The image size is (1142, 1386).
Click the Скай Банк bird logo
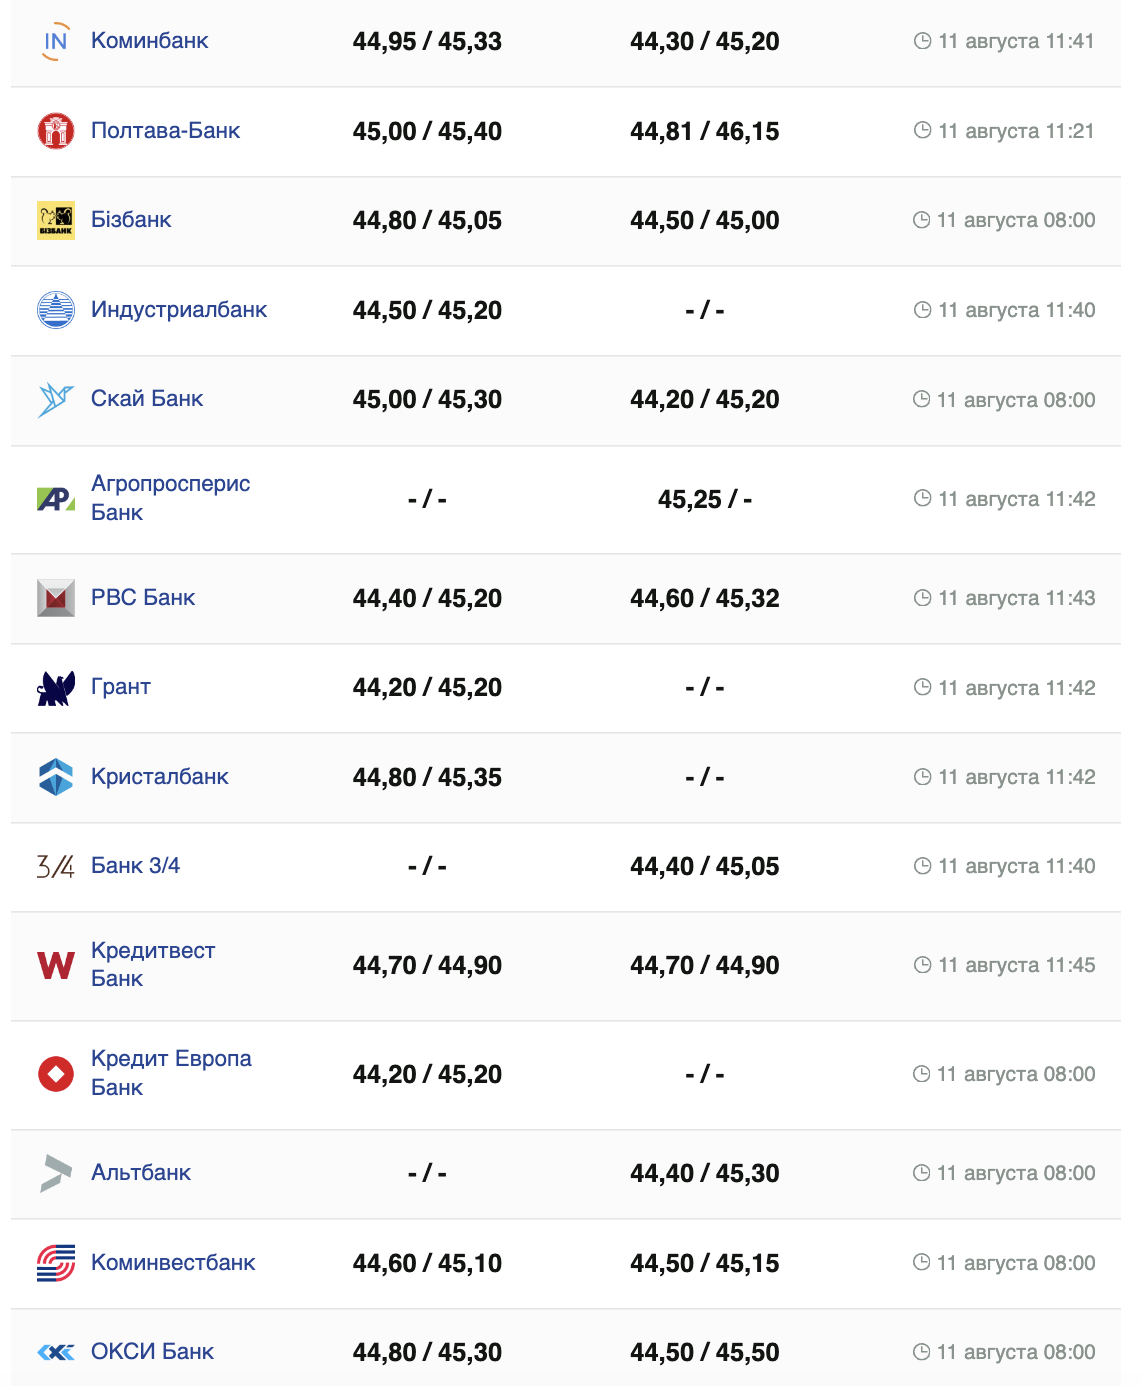(56, 399)
